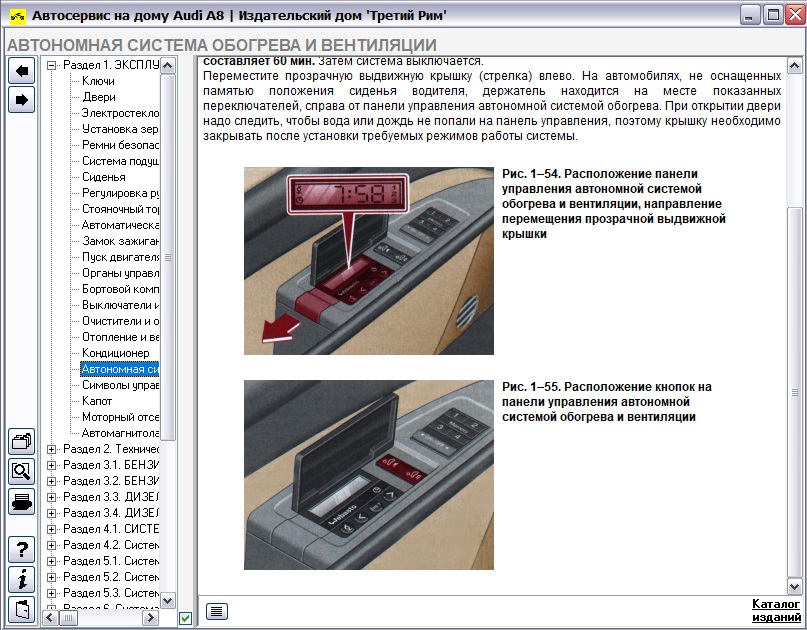Open the Ремни безопасности topic
Screen dimensions: 807x630
pyautogui.click(x=120, y=145)
